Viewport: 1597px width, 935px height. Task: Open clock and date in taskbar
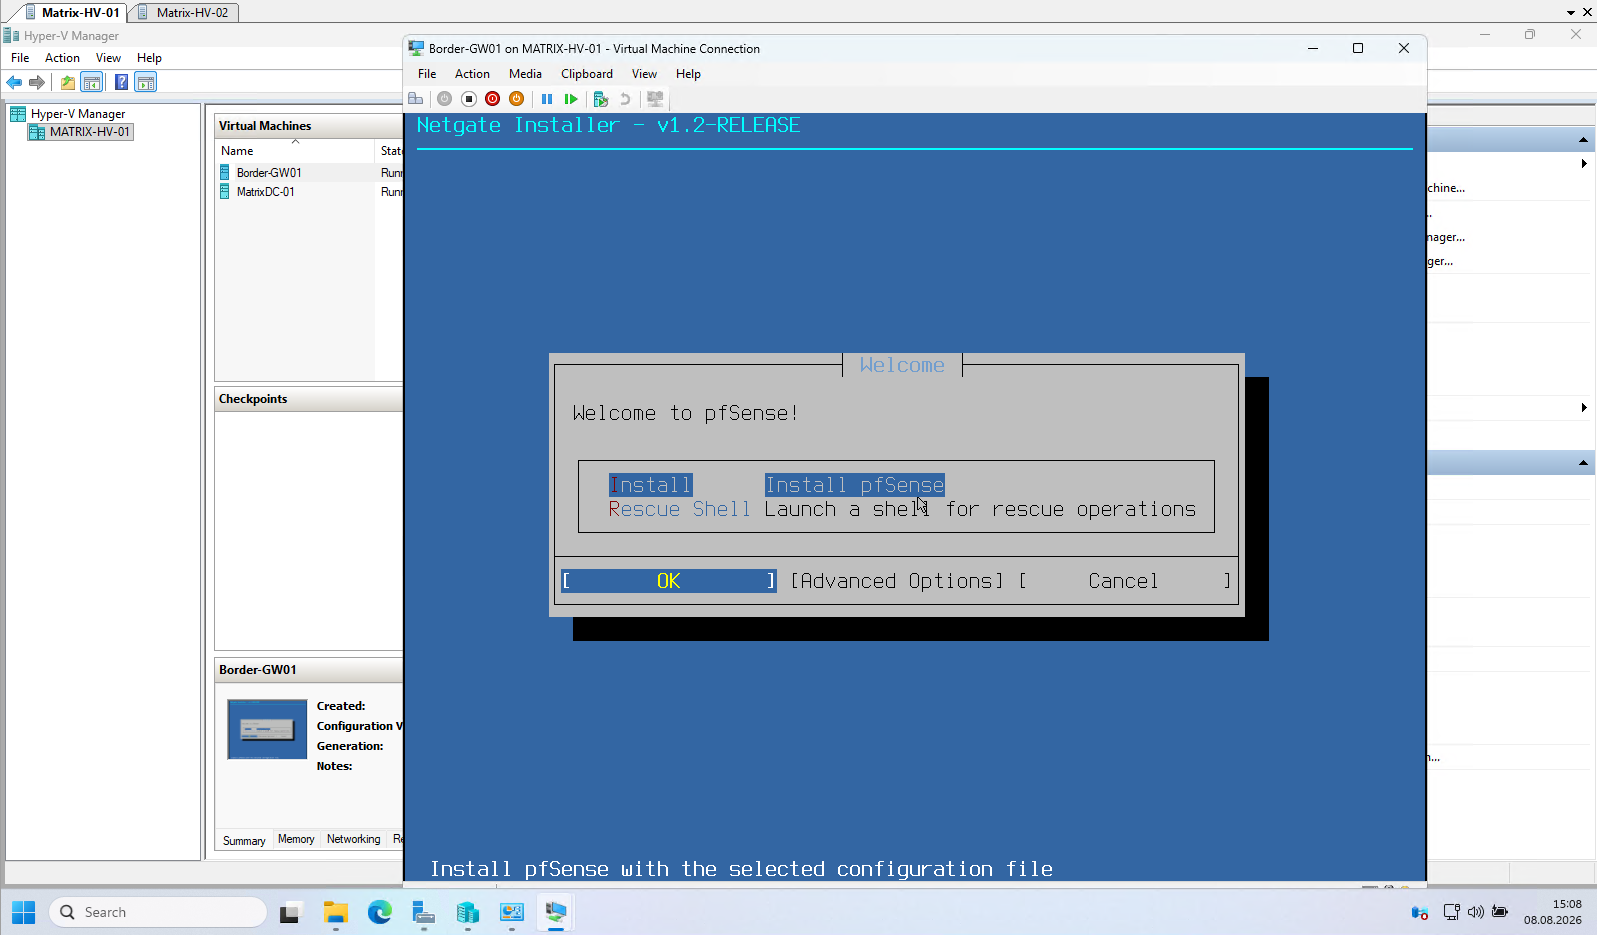click(x=1552, y=912)
